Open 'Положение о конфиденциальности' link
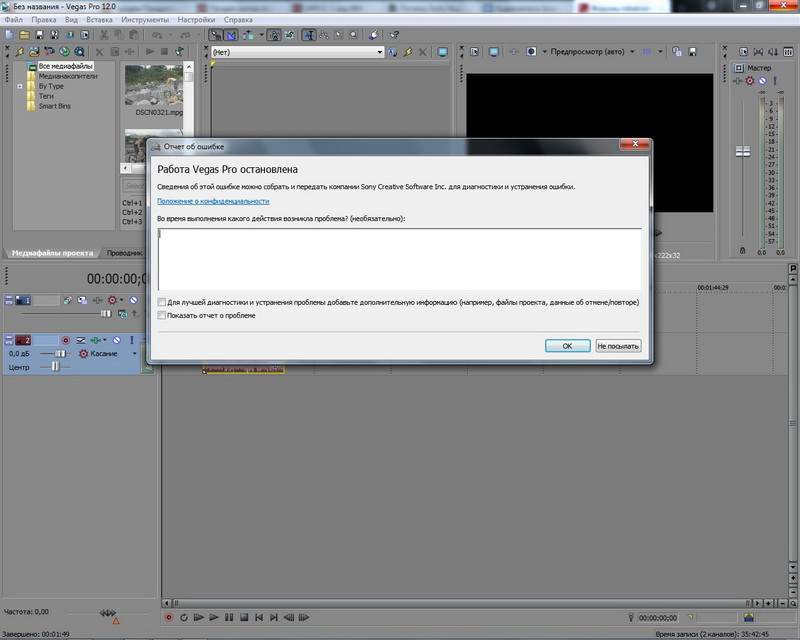Viewport: 800px width, 640px height. click(213, 201)
